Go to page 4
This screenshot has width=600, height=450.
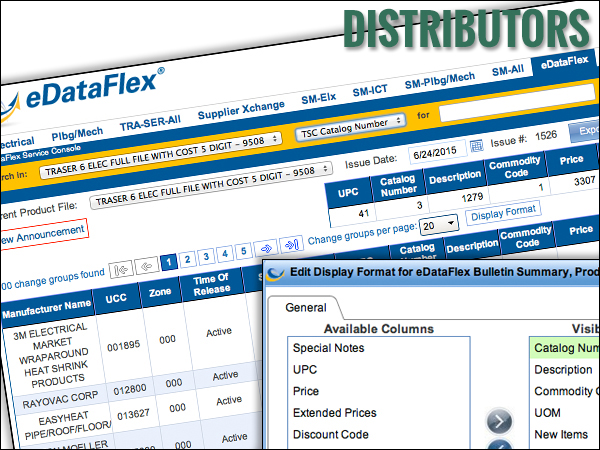[225, 253]
